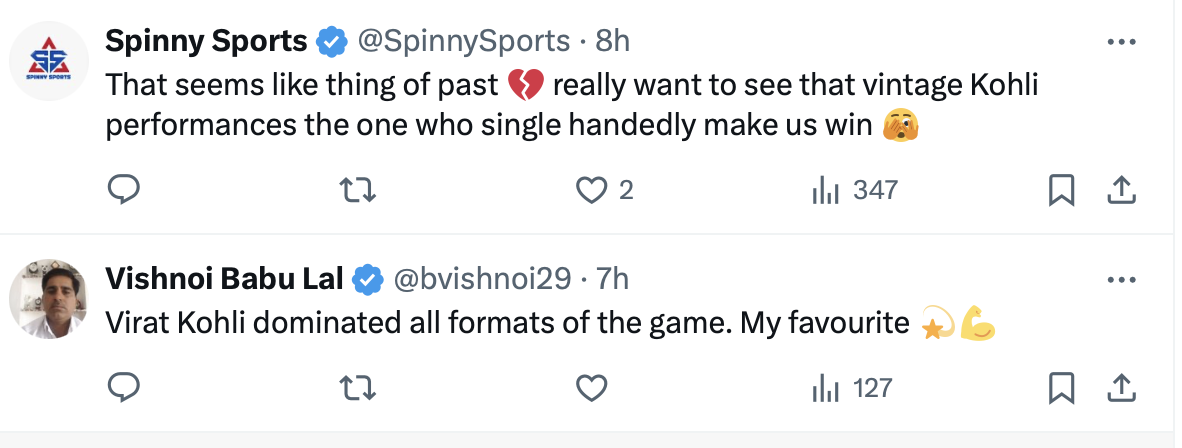Share the Spinny Sports tweet

(1122, 189)
